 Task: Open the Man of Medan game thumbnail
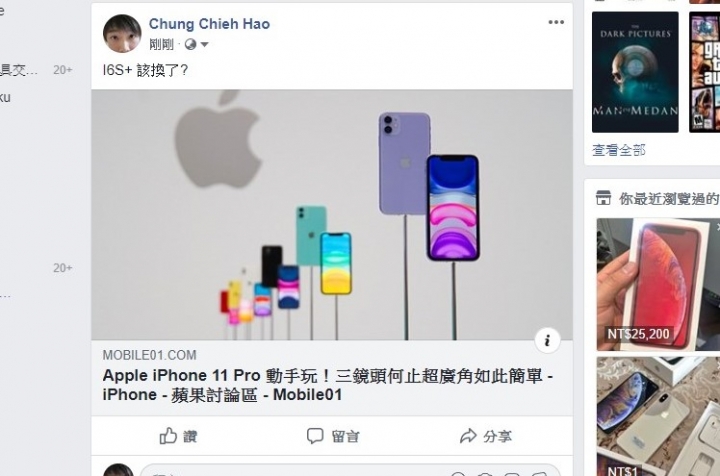click(x=635, y=72)
